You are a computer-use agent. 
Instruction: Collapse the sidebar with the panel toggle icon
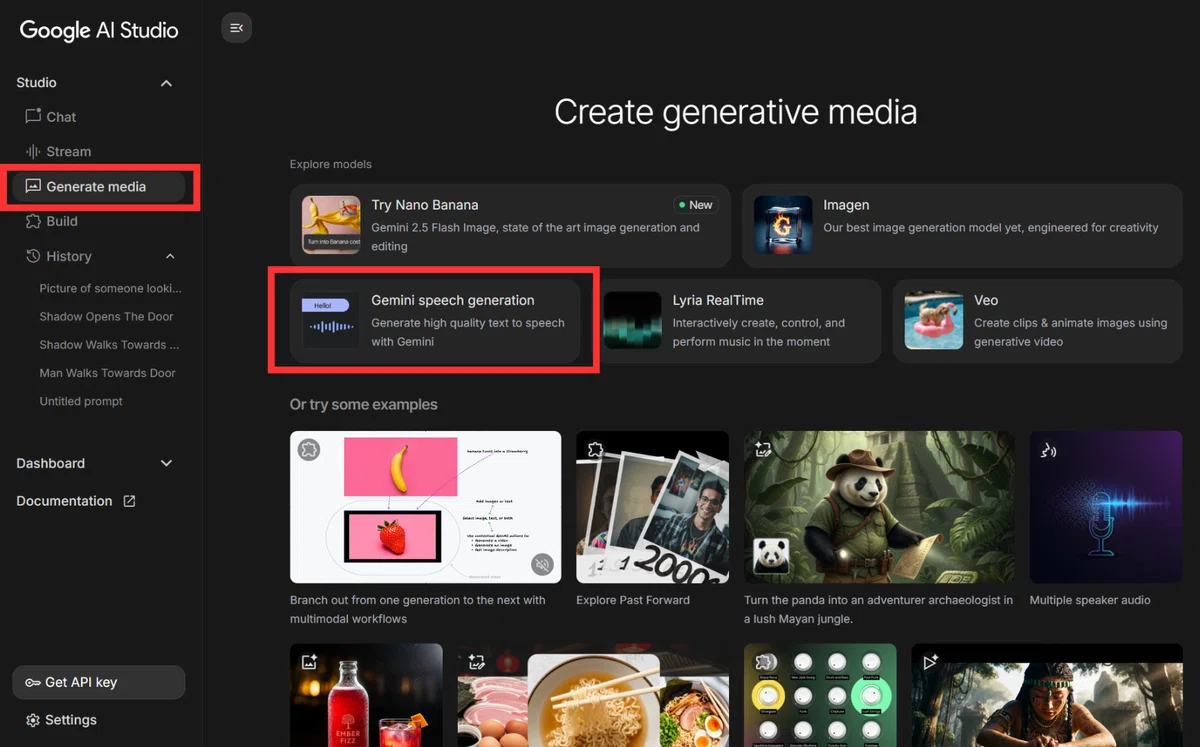[236, 28]
